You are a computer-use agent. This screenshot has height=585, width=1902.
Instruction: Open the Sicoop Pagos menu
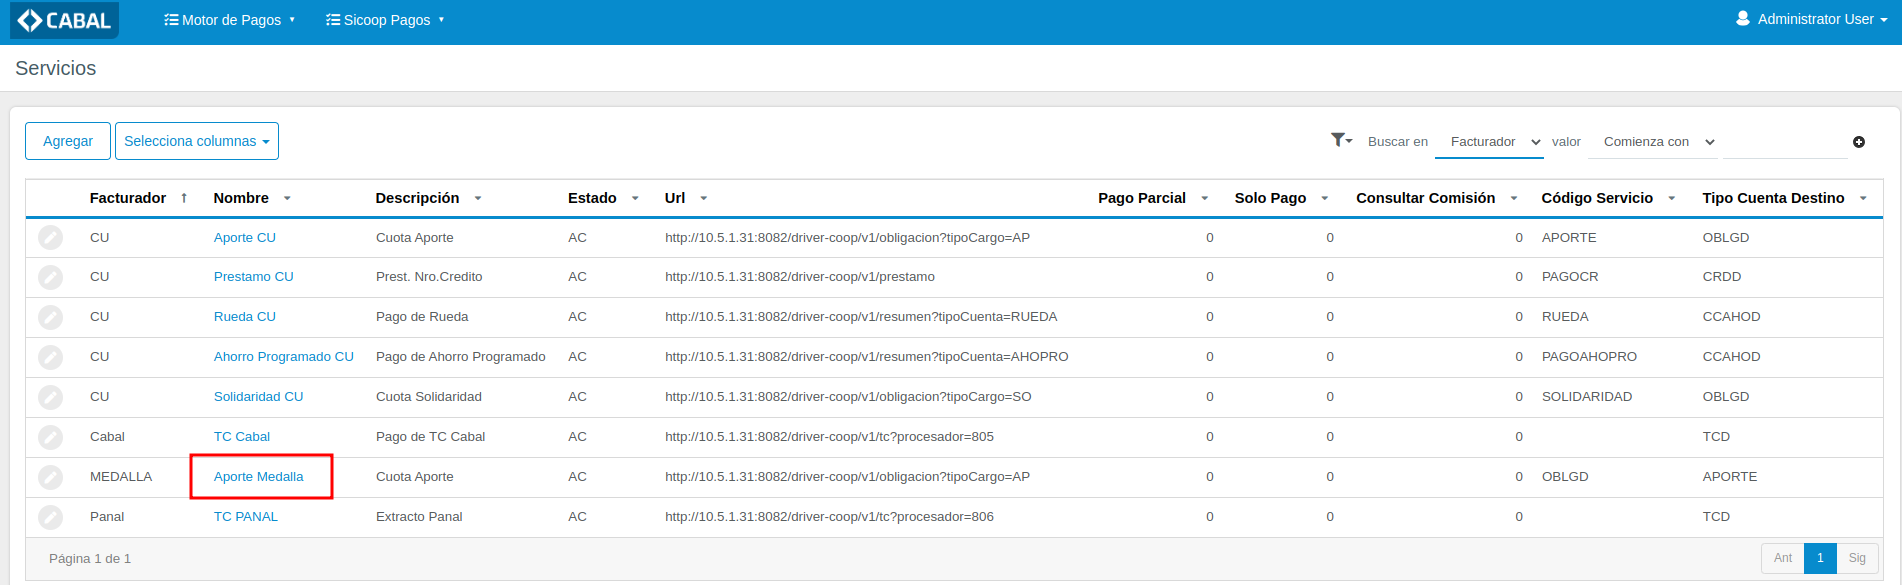coord(385,20)
